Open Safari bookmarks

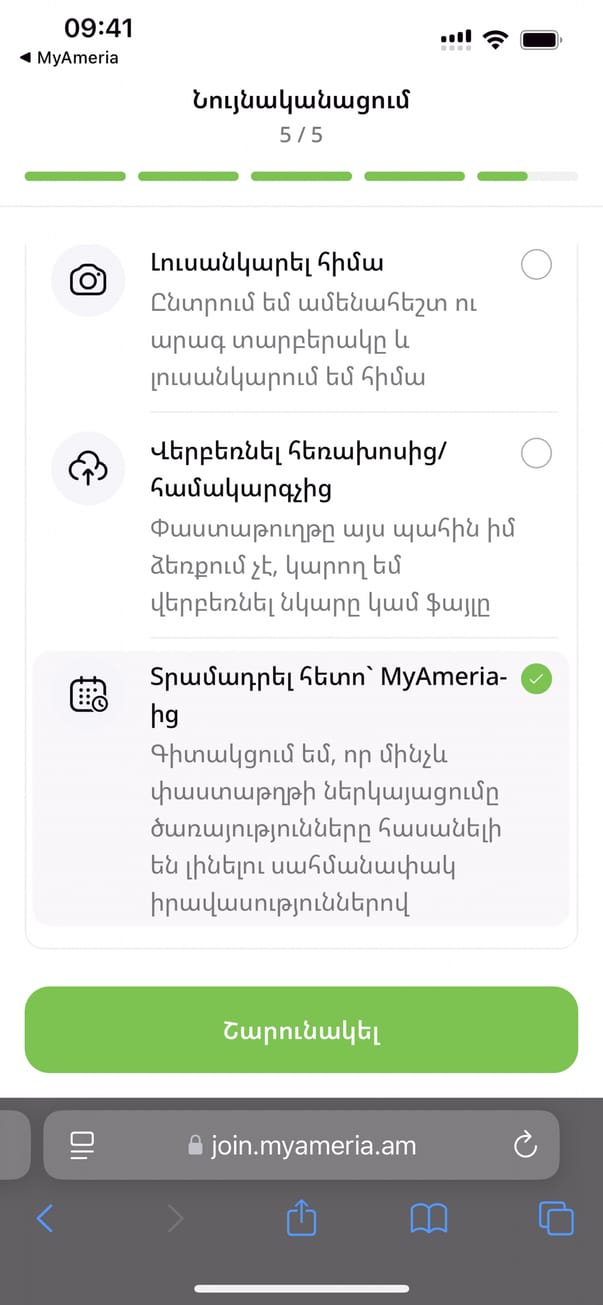pos(429,1218)
